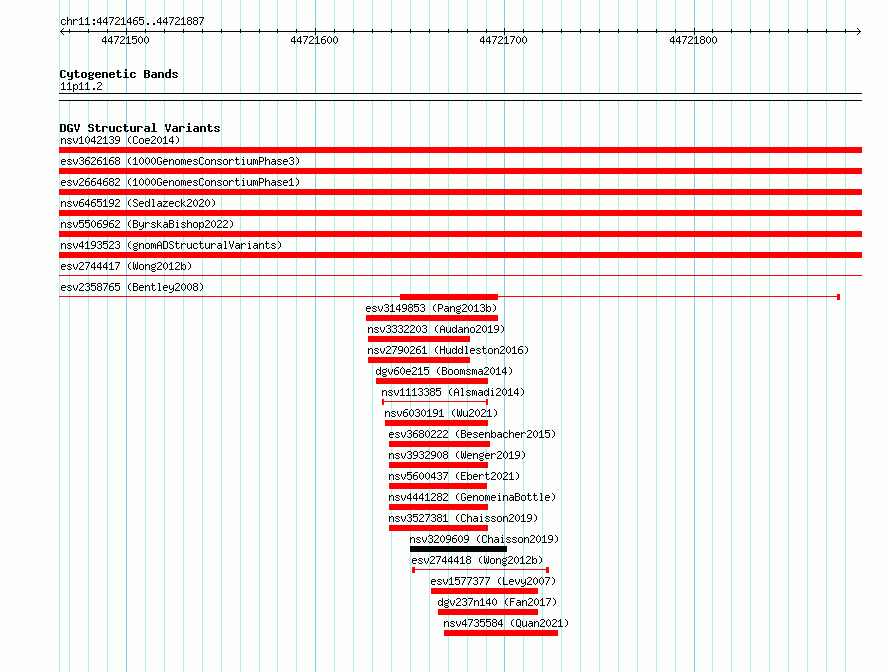Viewport: 890px width, 672px height.
Task: Select the esv3680222 (Besenbacher2015) label
Action: pos(472,434)
